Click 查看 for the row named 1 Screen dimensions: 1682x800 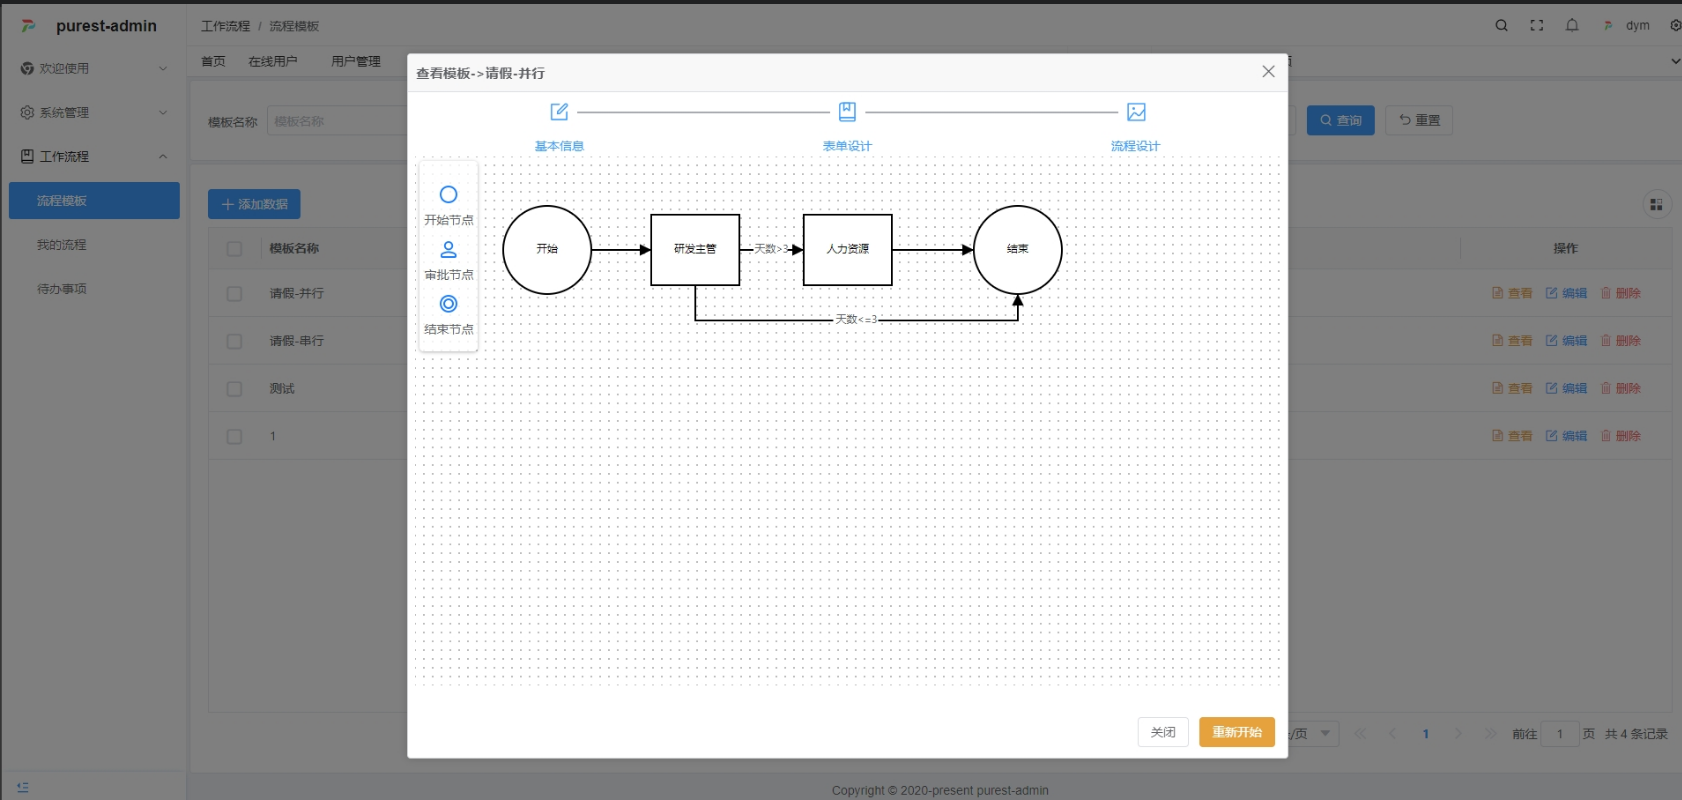point(1512,436)
